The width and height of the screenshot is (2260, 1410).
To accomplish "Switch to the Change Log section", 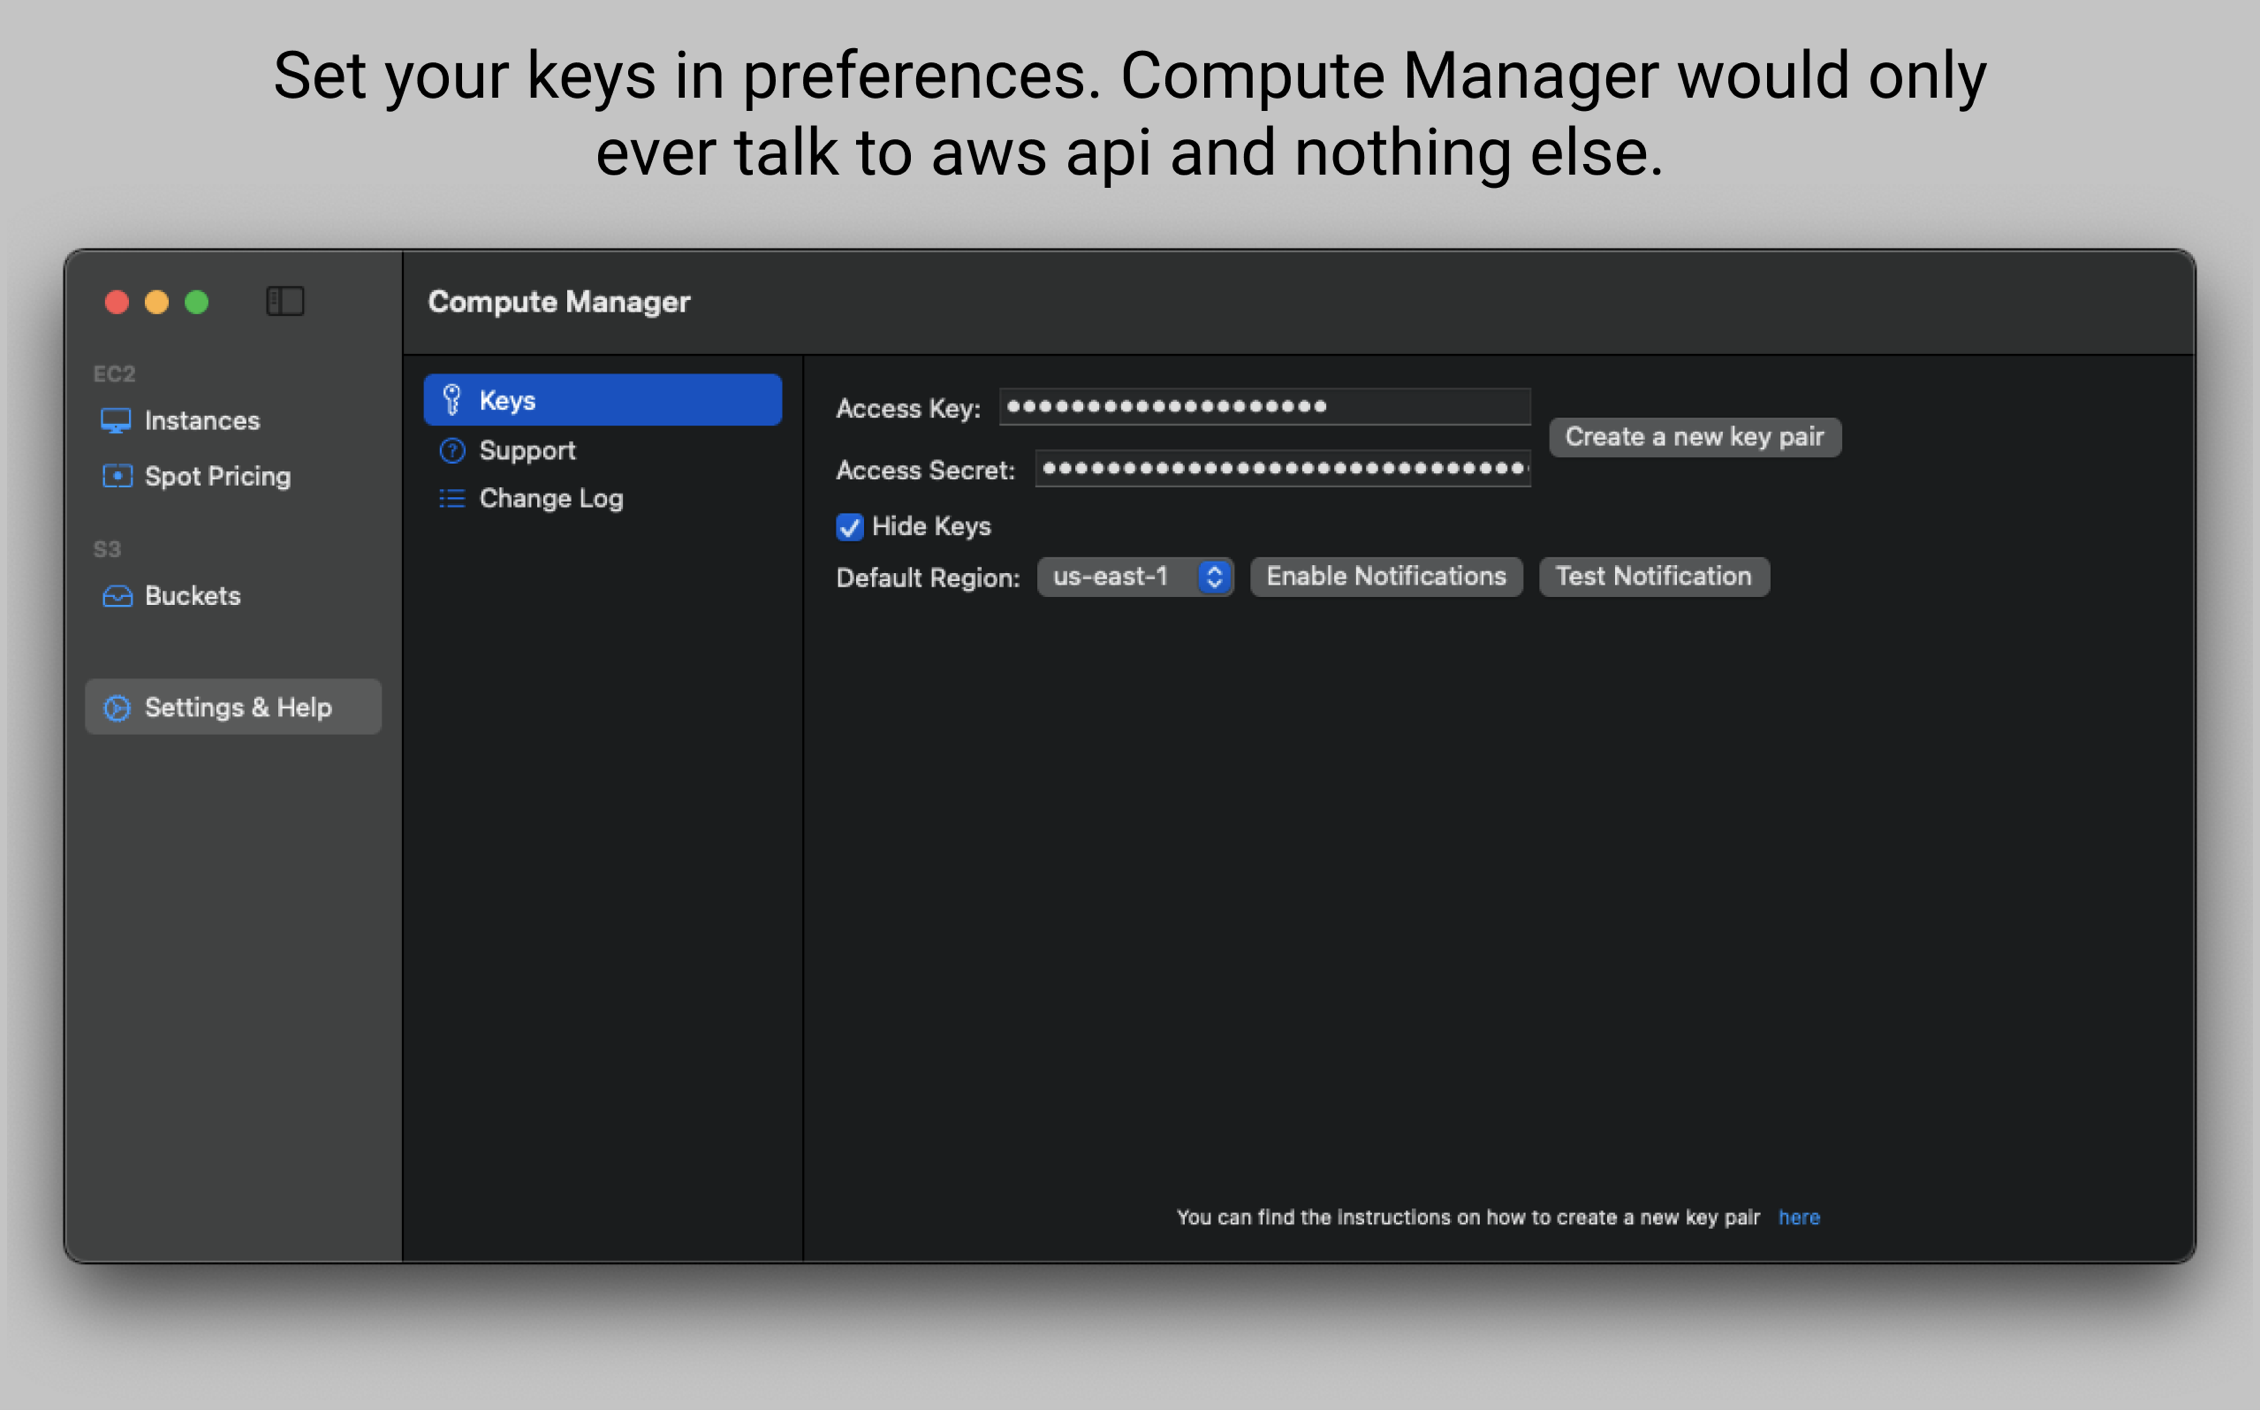I will 551,498.
